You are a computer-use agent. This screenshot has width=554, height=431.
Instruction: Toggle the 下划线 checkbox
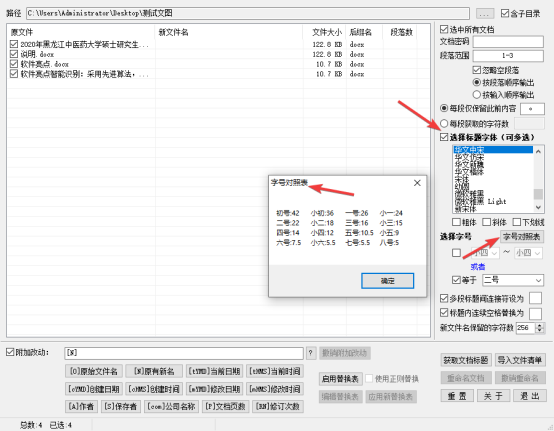pos(517,222)
